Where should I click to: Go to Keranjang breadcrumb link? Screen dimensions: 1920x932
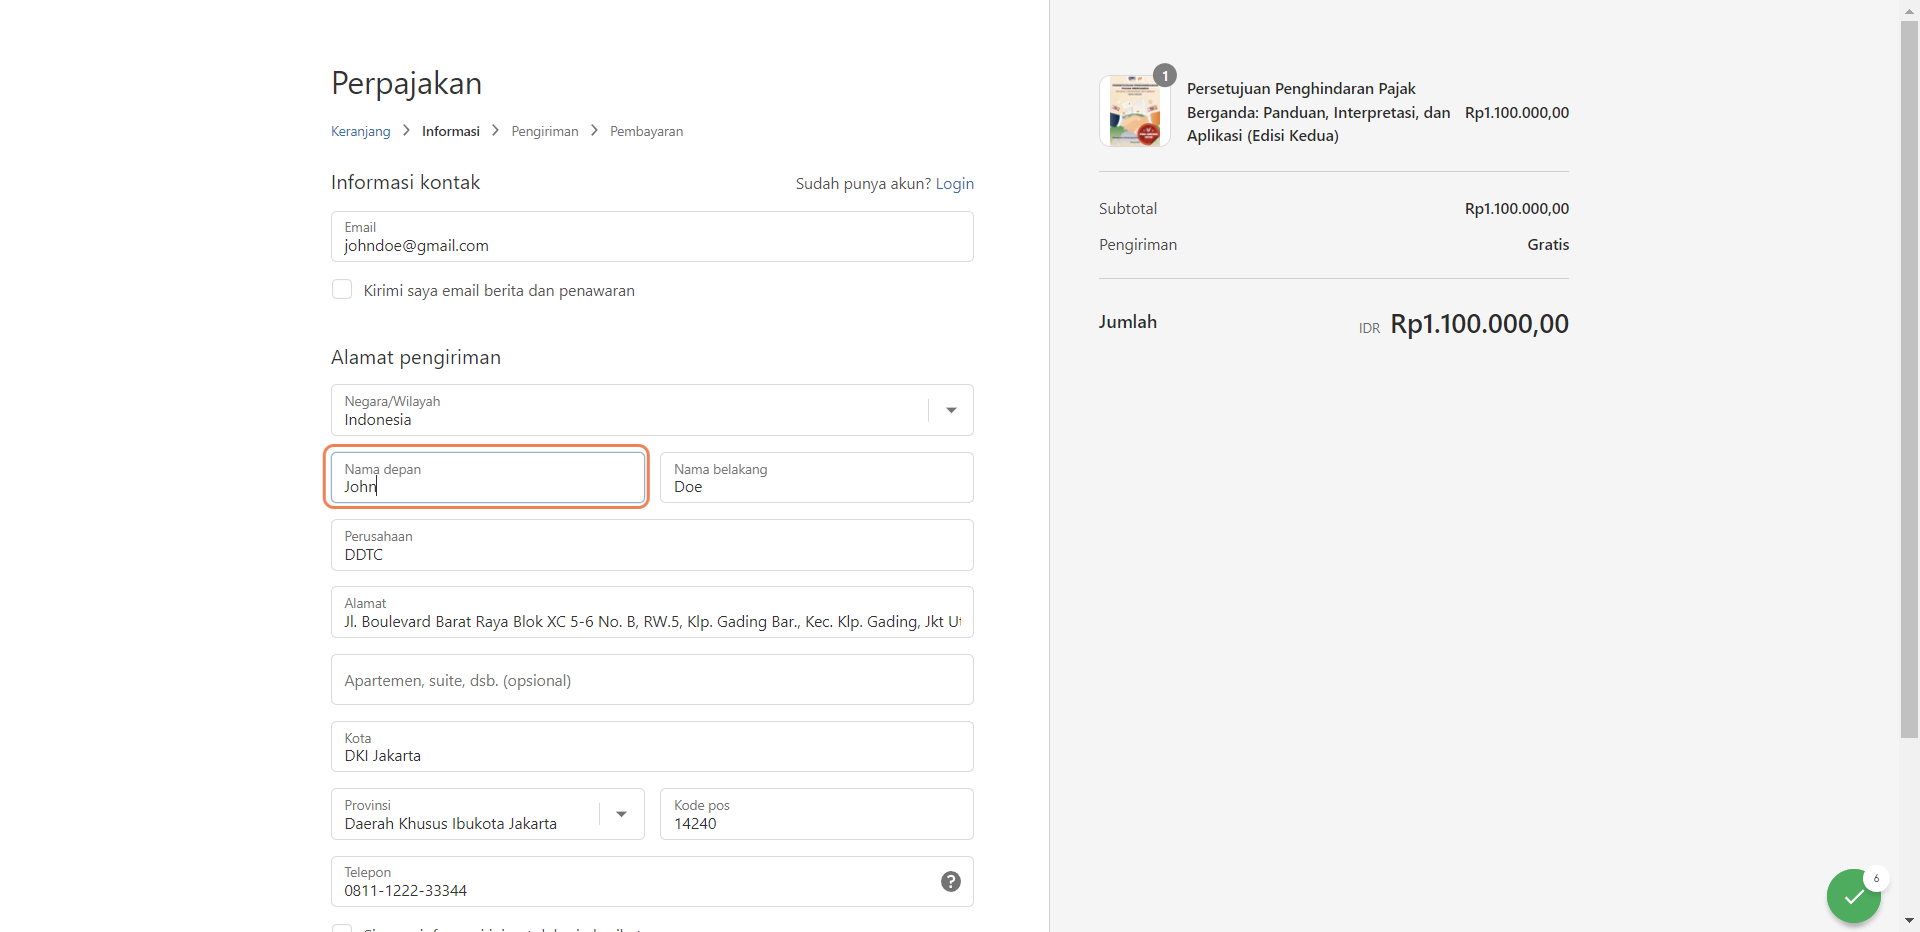tap(361, 131)
